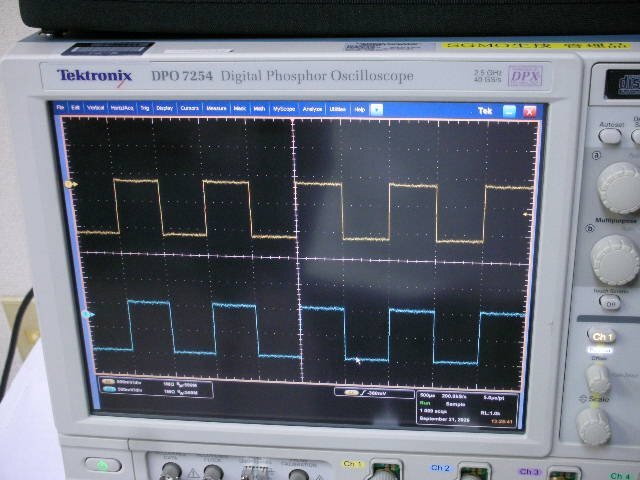Push the Multipurpose knob b
Screen dimensions: 640x480
coord(615,260)
